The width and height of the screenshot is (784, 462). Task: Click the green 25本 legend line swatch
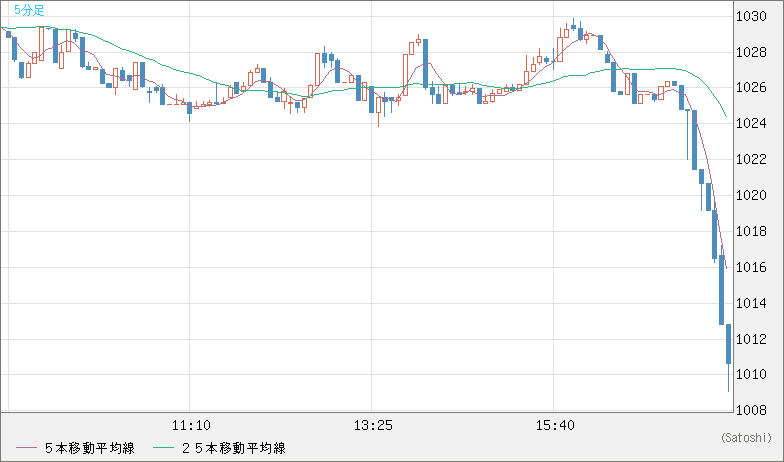pos(166,448)
